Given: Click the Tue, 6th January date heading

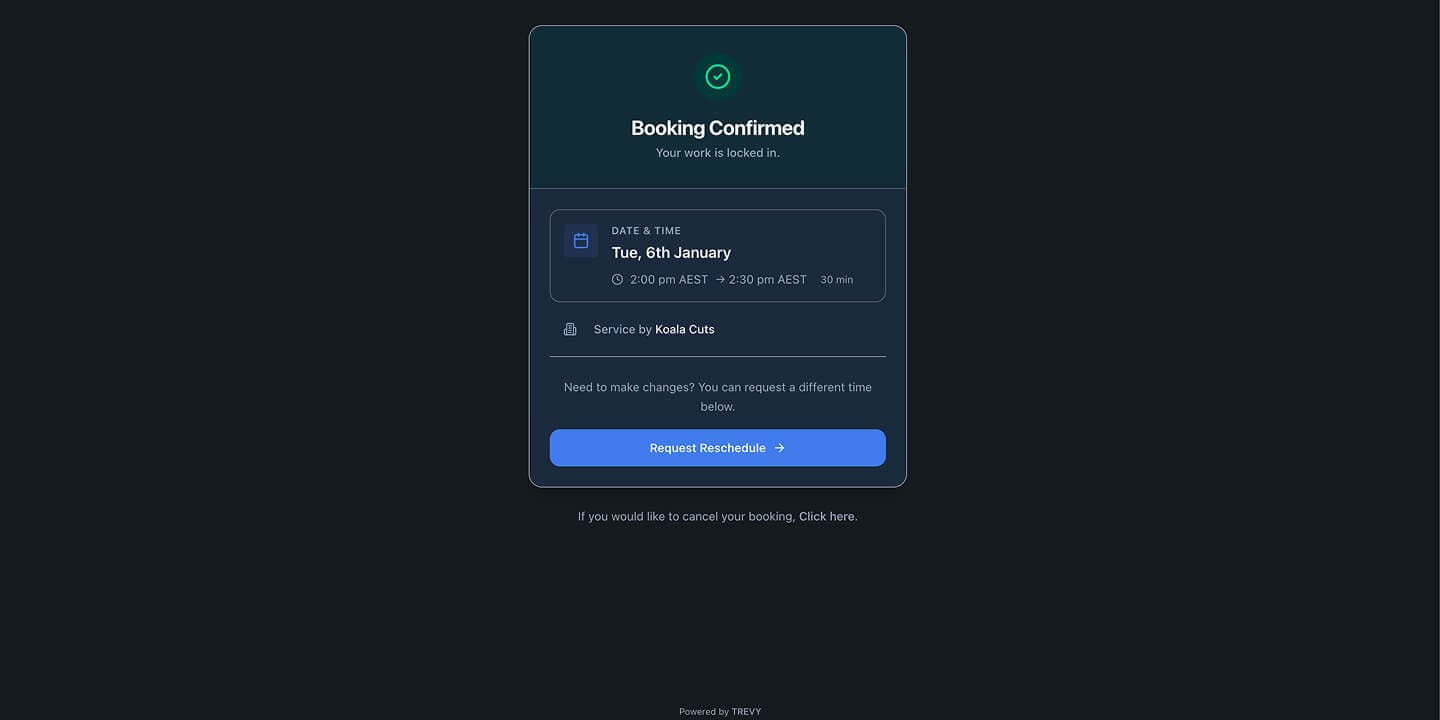Looking at the screenshot, I should pyautogui.click(x=671, y=252).
